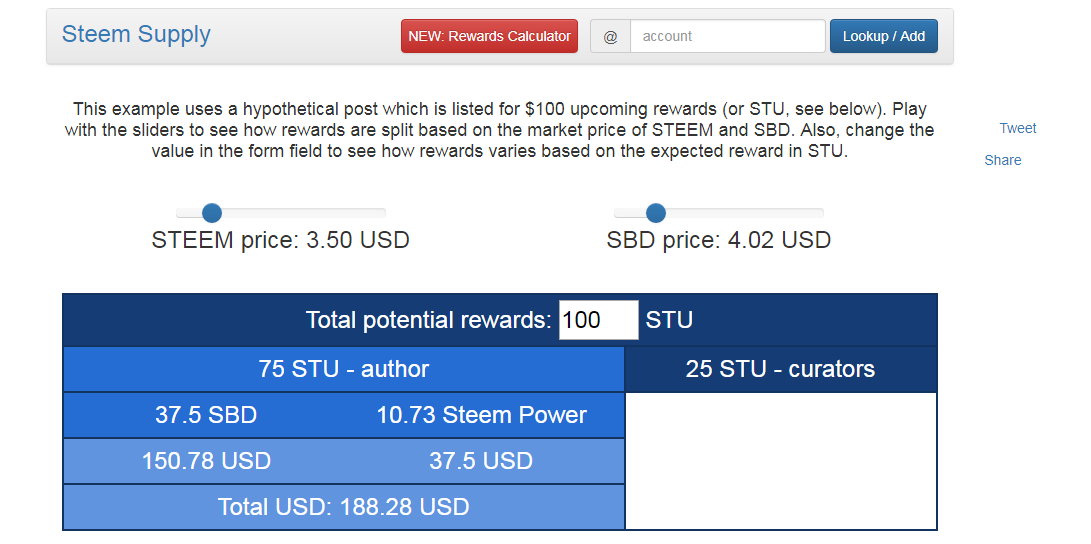Click the "SBD price: 4.02 USD" label
This screenshot has width=1091, height=544.
click(x=718, y=240)
